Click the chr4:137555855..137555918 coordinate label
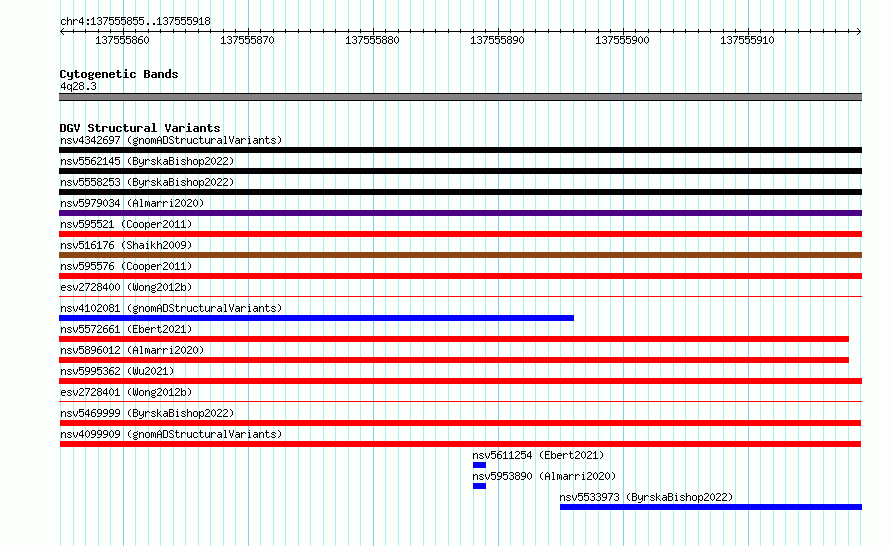Image resolution: width=890 pixels, height=546 pixels. pyautogui.click(x=135, y=21)
